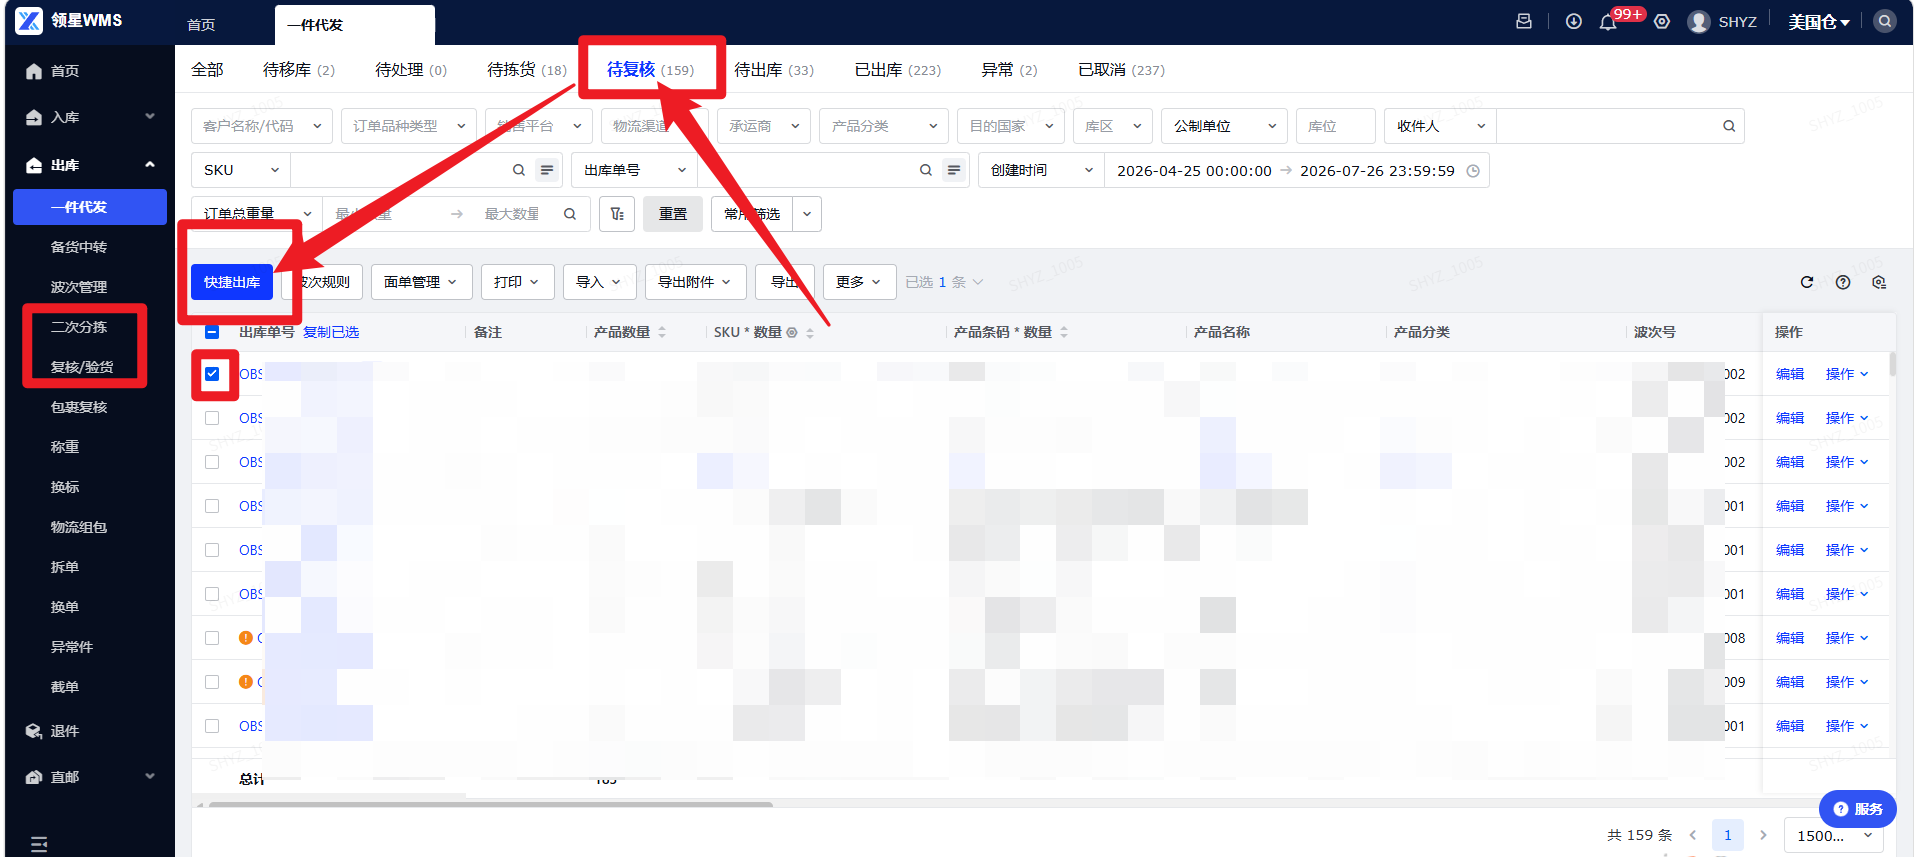Check the third row checkbox
1919x857 pixels.
212,462
